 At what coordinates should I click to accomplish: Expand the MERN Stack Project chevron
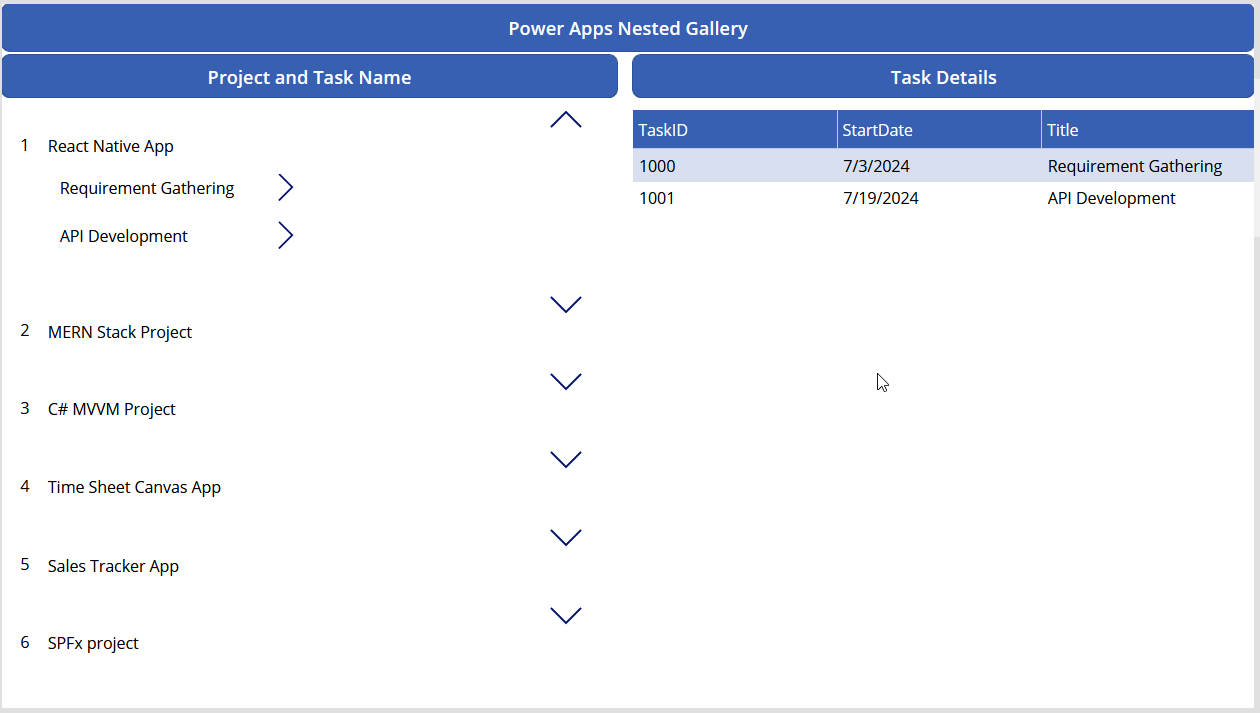[566, 304]
